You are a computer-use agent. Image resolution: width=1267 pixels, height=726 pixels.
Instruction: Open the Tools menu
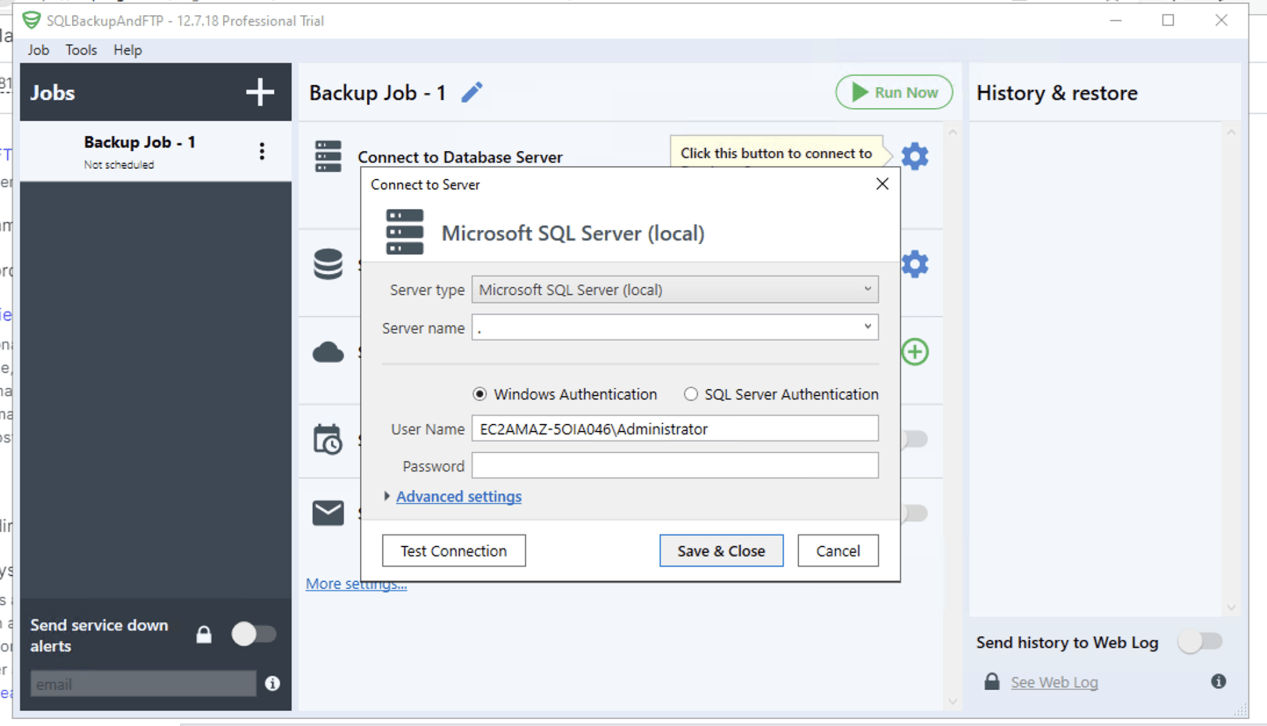point(80,49)
